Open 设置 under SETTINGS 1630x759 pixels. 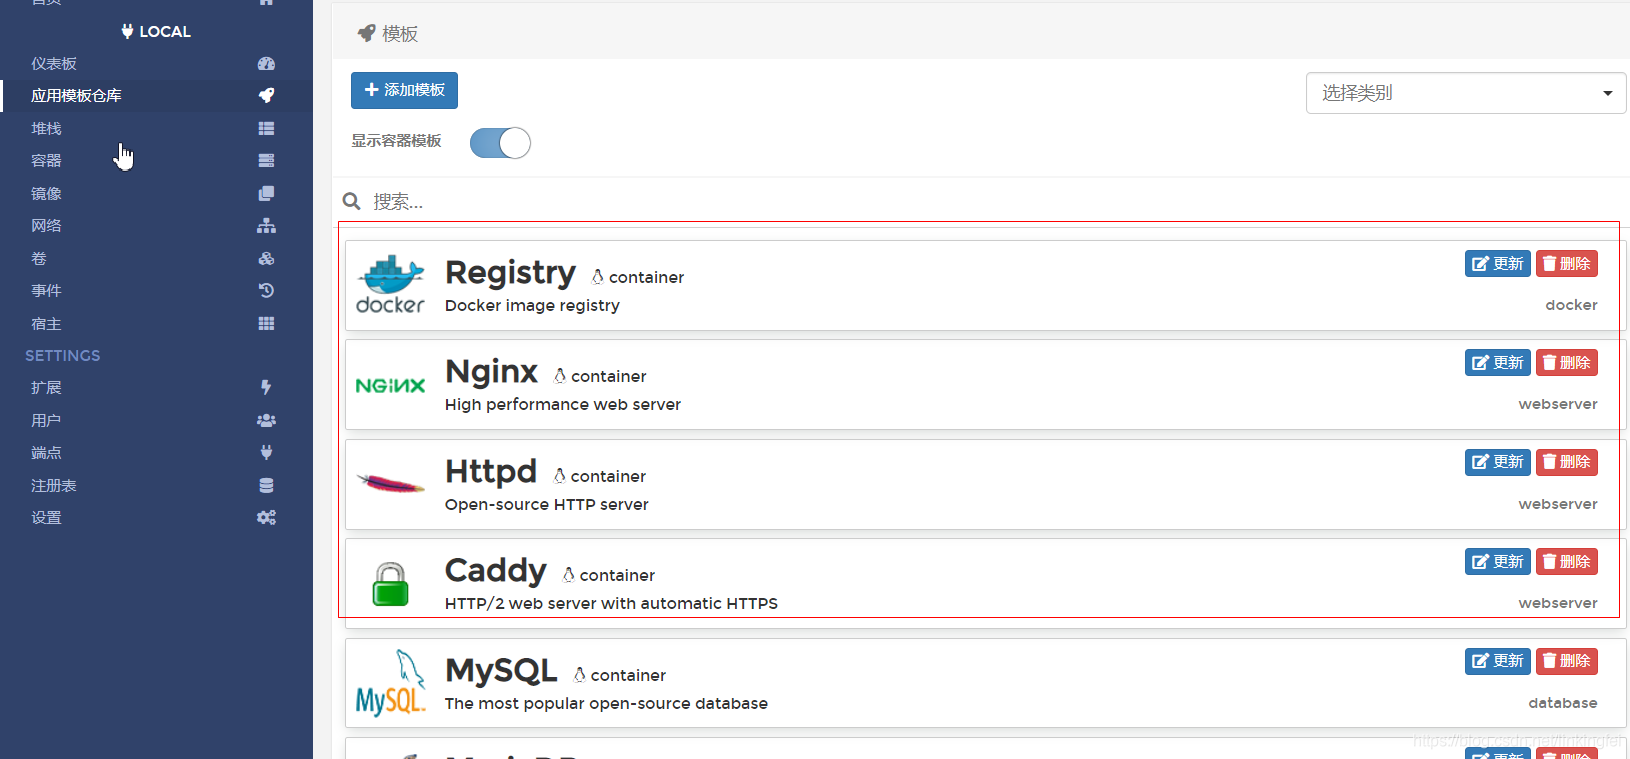click(x=46, y=517)
